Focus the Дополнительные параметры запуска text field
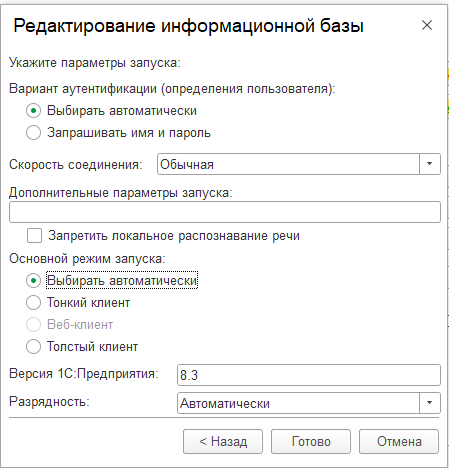 click(x=225, y=212)
